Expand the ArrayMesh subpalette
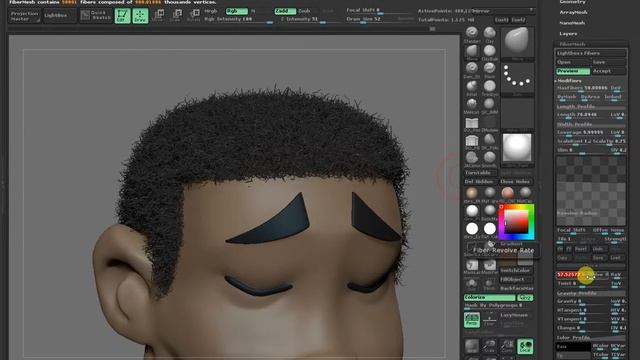640x360 pixels. click(573, 13)
